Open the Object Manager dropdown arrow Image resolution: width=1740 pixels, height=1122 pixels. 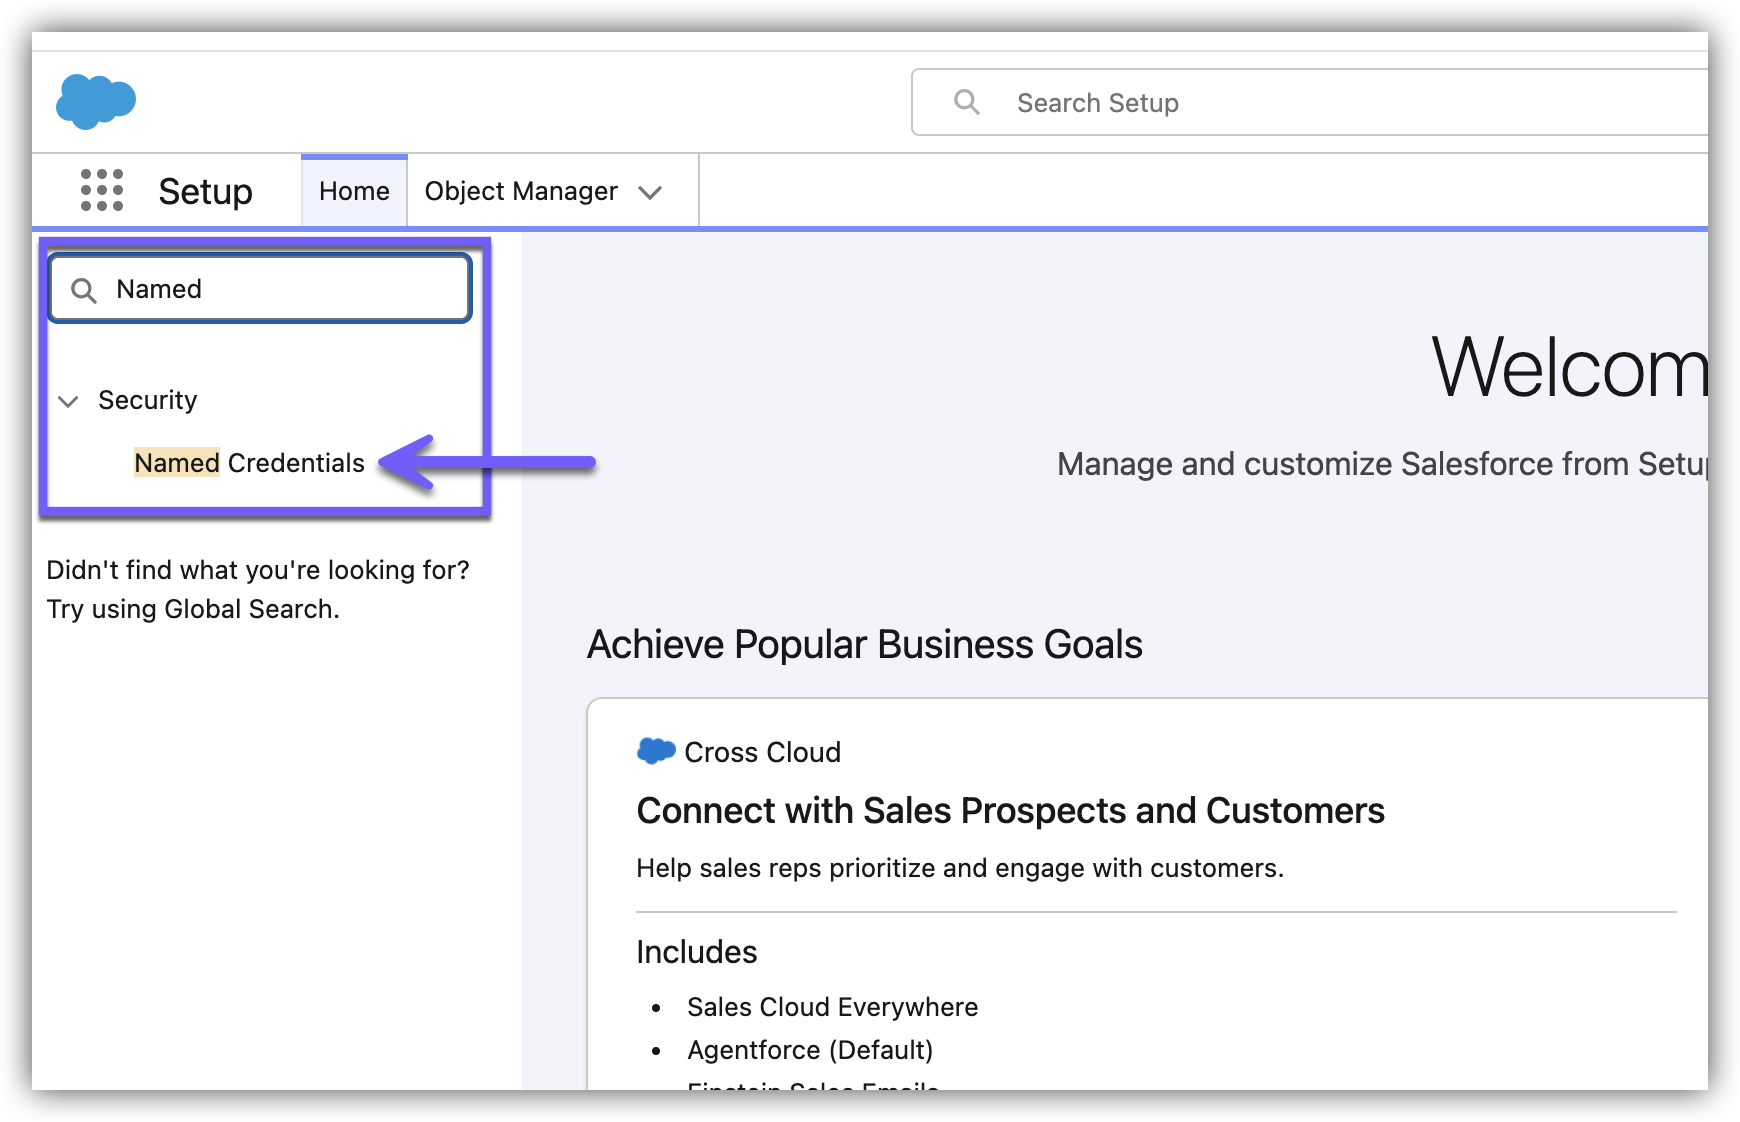pos(650,192)
